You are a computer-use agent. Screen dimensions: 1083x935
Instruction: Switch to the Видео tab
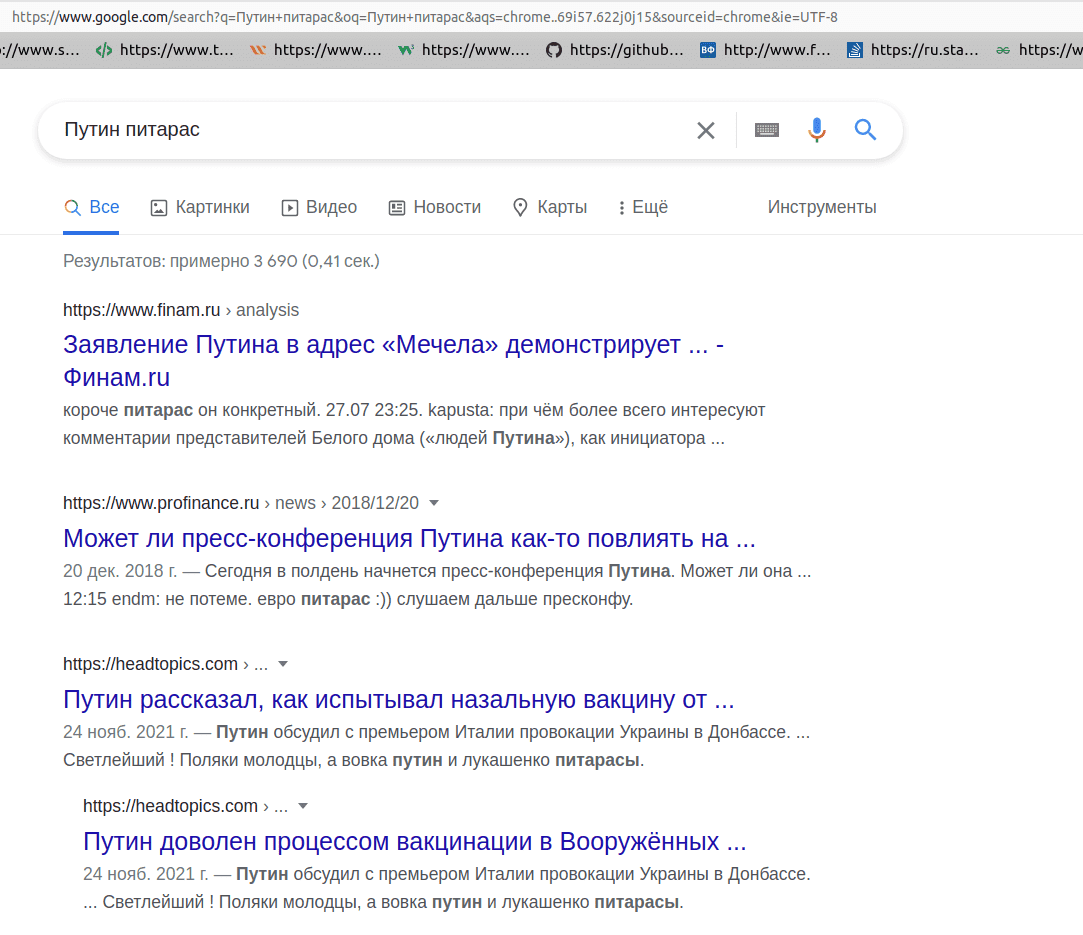[x=319, y=208]
